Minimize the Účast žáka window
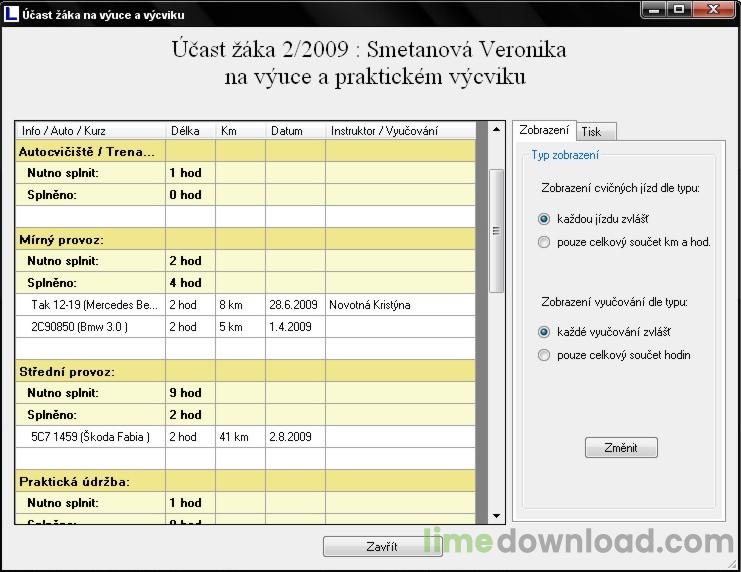This screenshot has width=741, height=572. [x=654, y=9]
